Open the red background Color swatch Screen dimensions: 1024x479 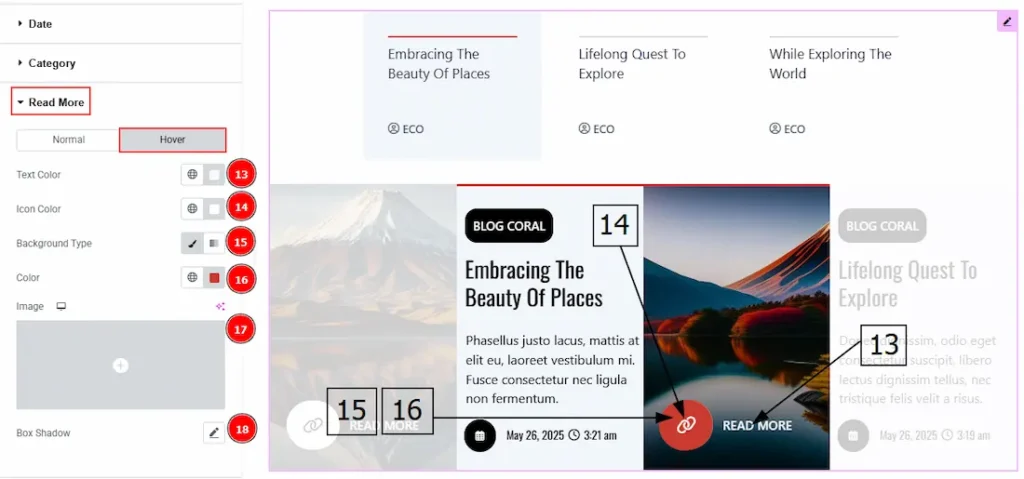click(213, 278)
